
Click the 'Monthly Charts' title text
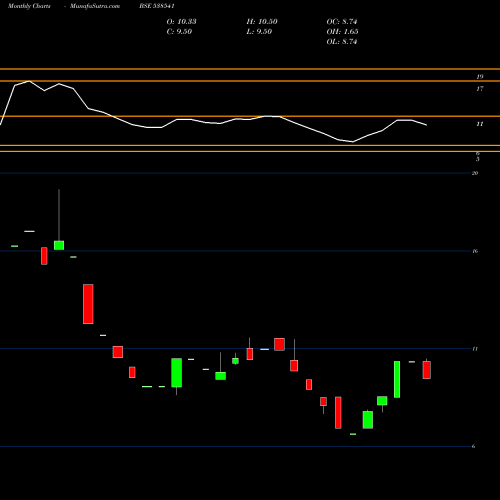coord(29,6)
